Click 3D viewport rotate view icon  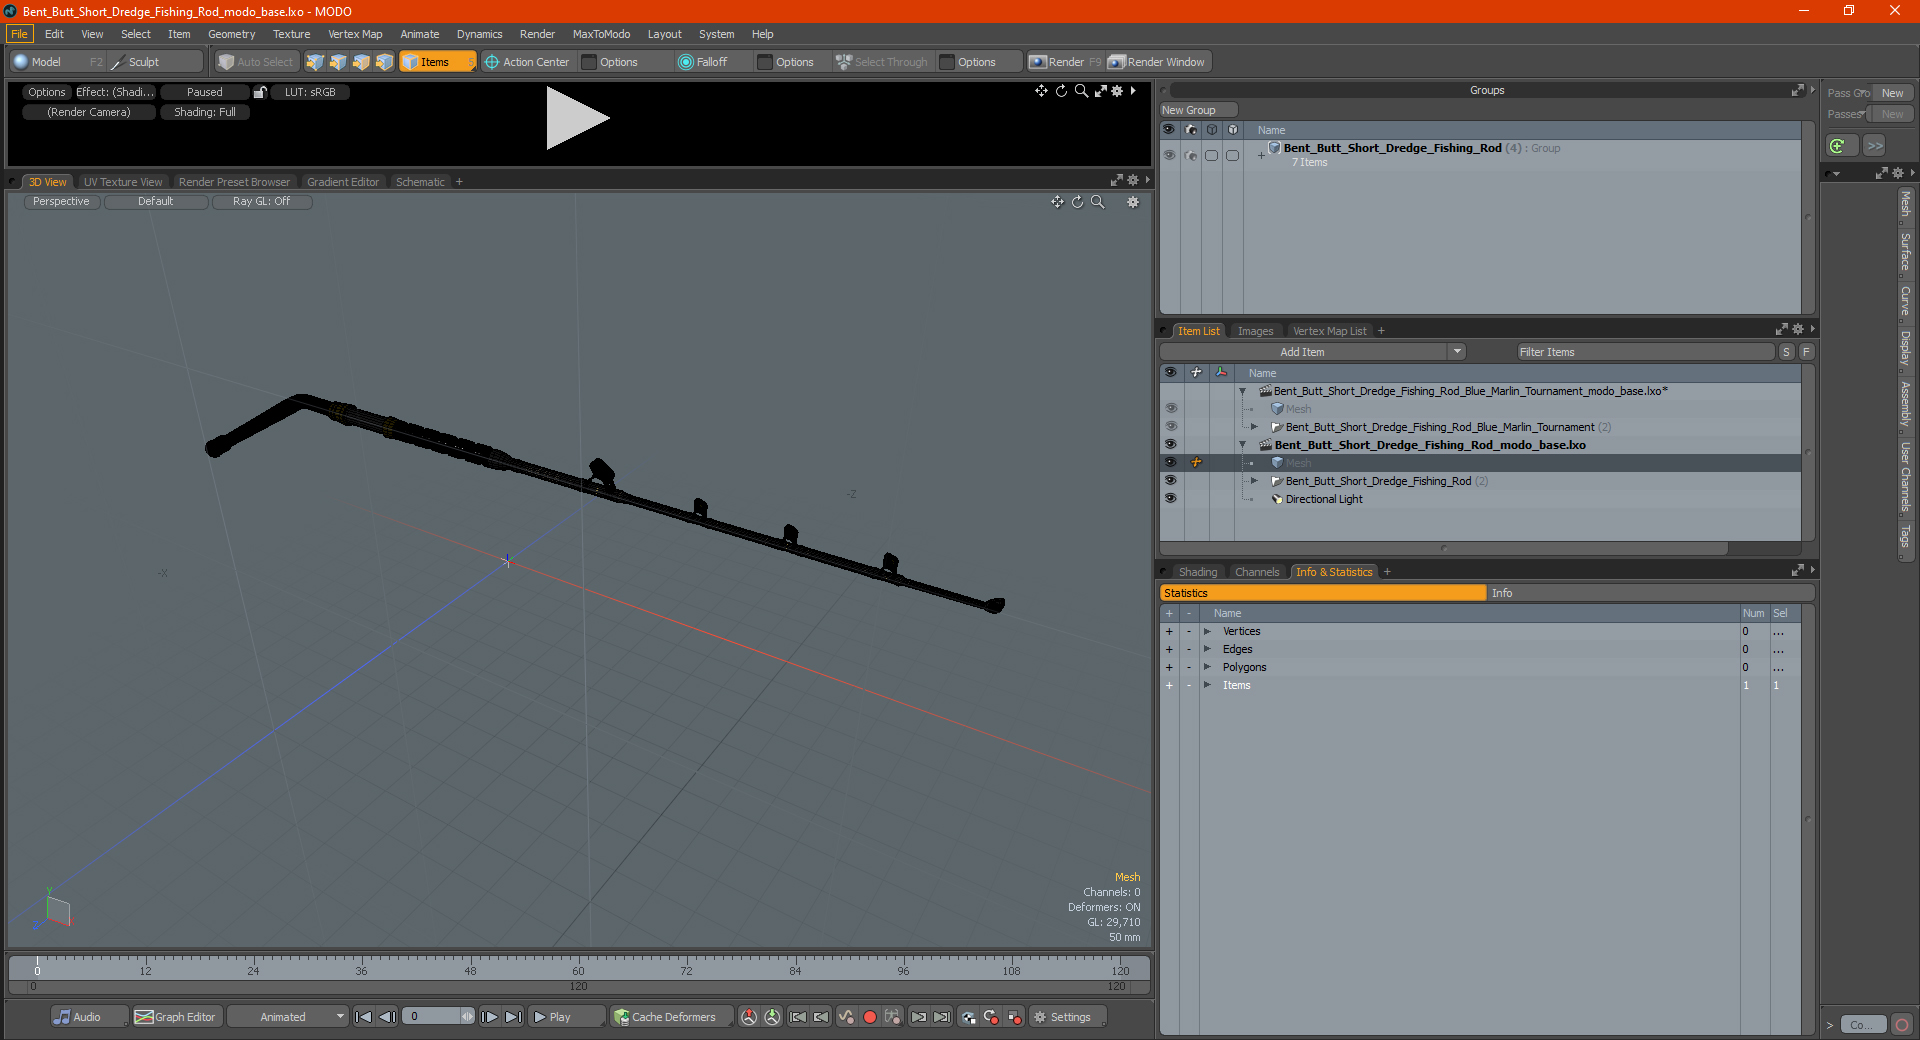1078,202
